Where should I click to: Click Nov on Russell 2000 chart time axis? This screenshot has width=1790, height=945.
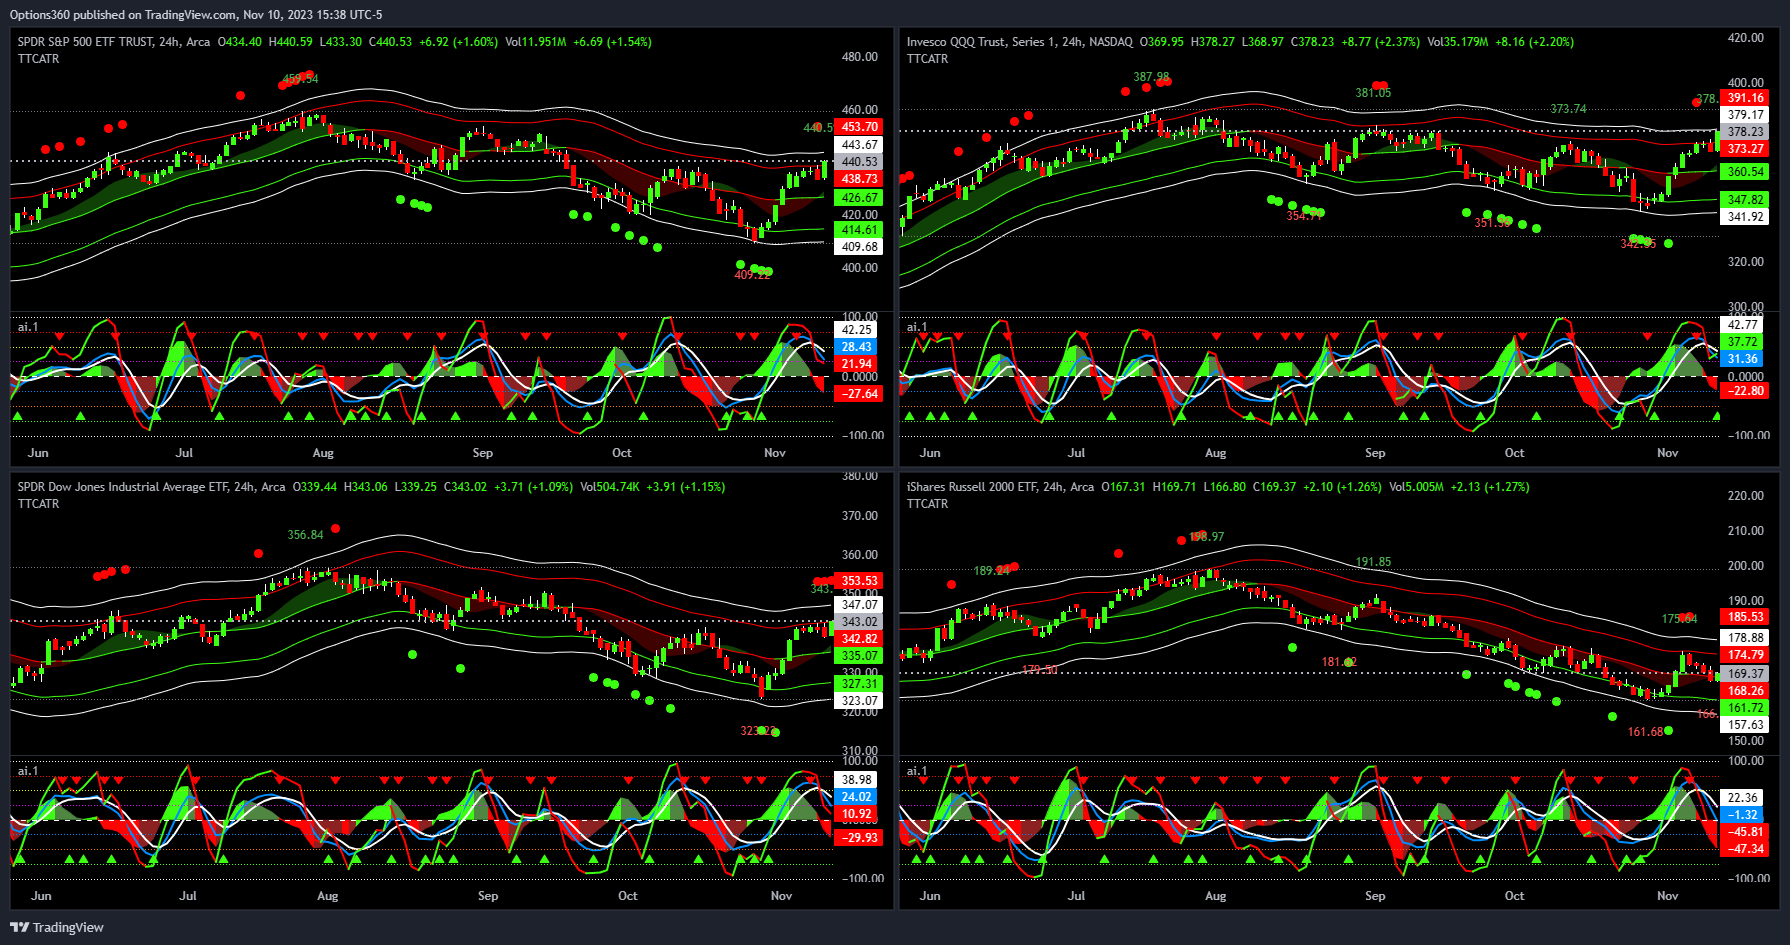1667,896
